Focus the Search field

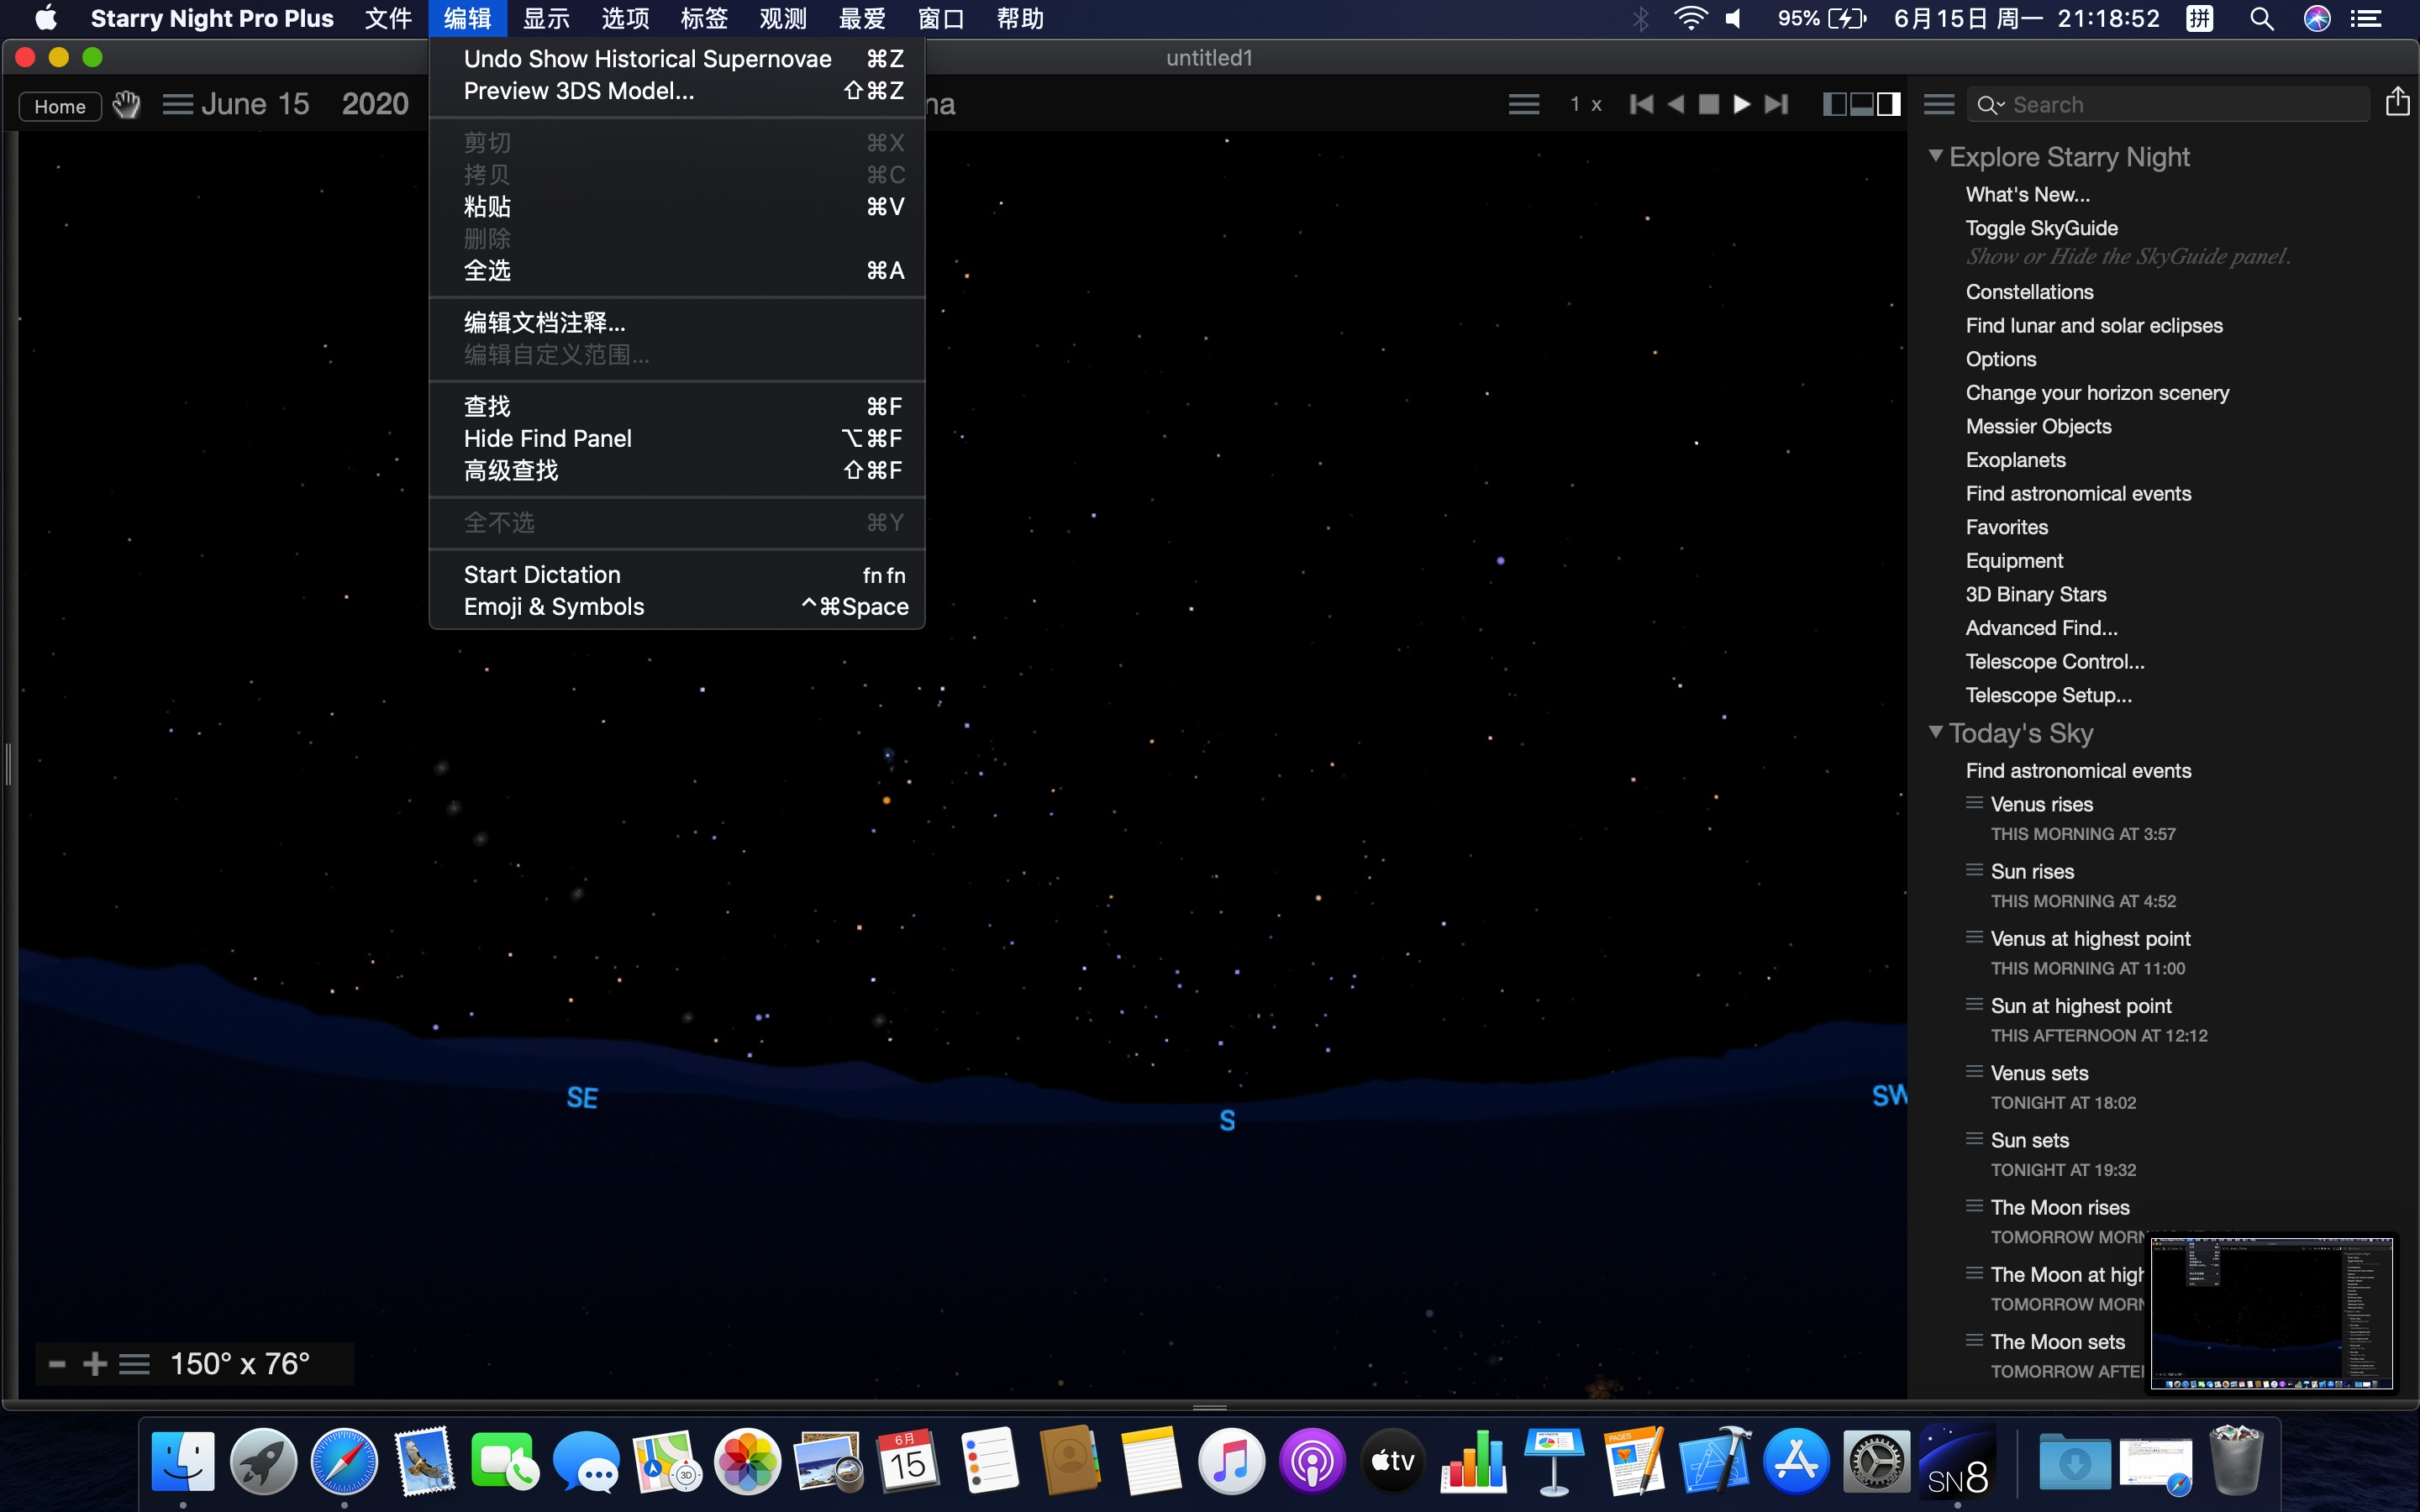coord(2169,105)
